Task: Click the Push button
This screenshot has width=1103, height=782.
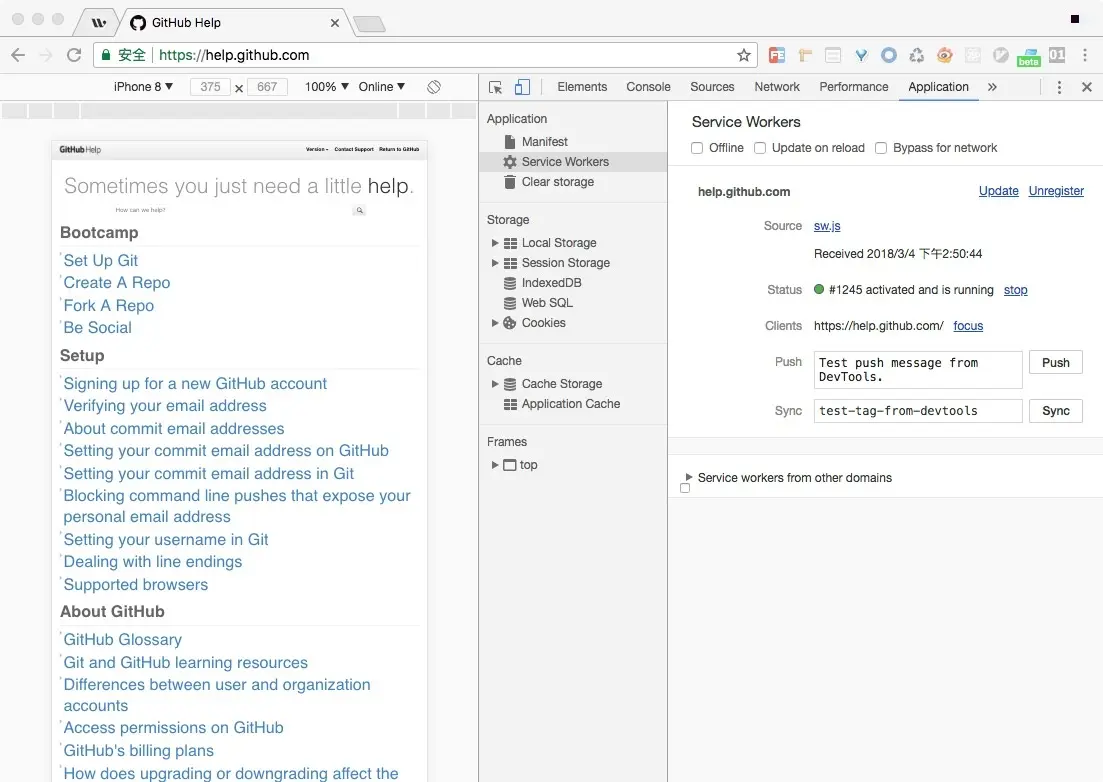Action: click(1055, 363)
